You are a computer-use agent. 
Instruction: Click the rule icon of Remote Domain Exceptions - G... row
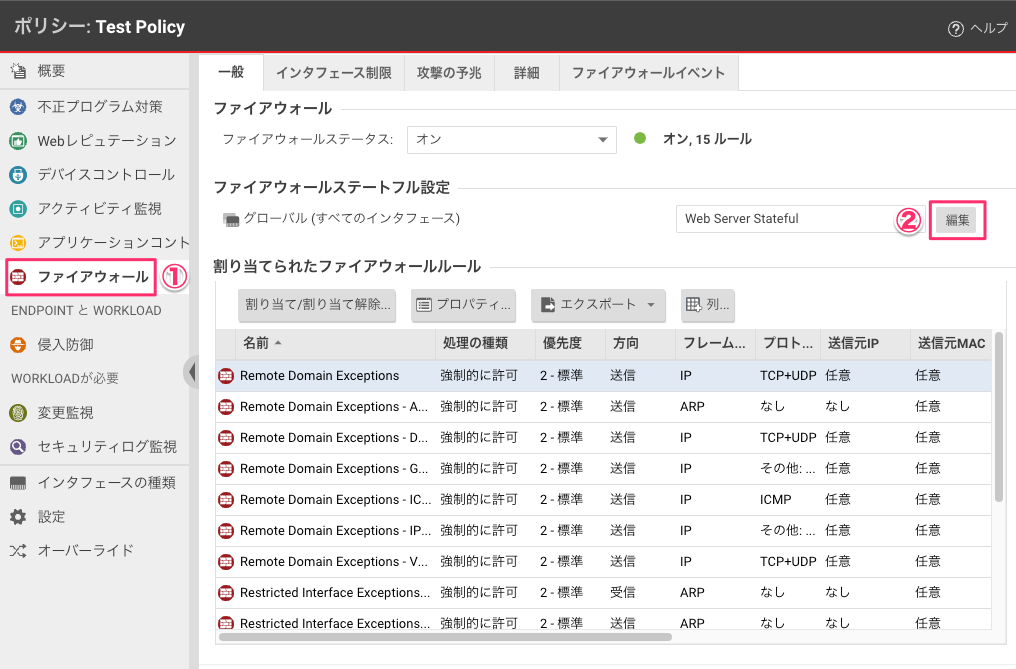226,469
